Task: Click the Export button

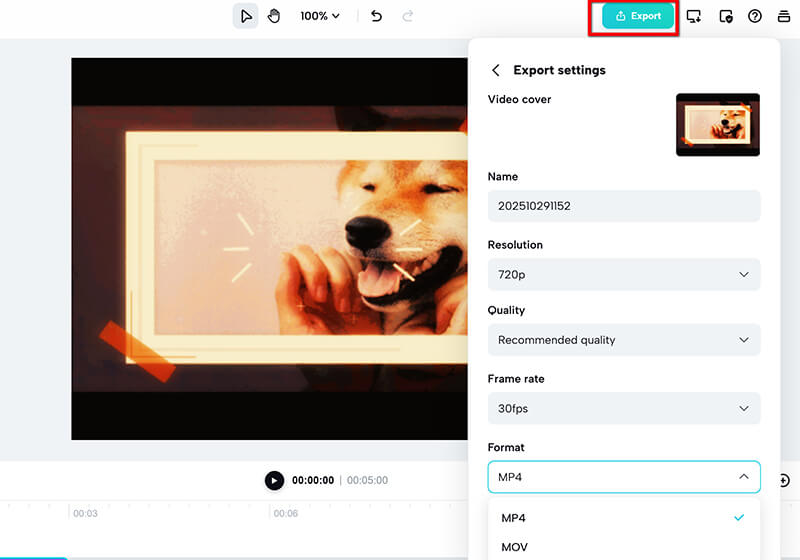Action: (639, 17)
